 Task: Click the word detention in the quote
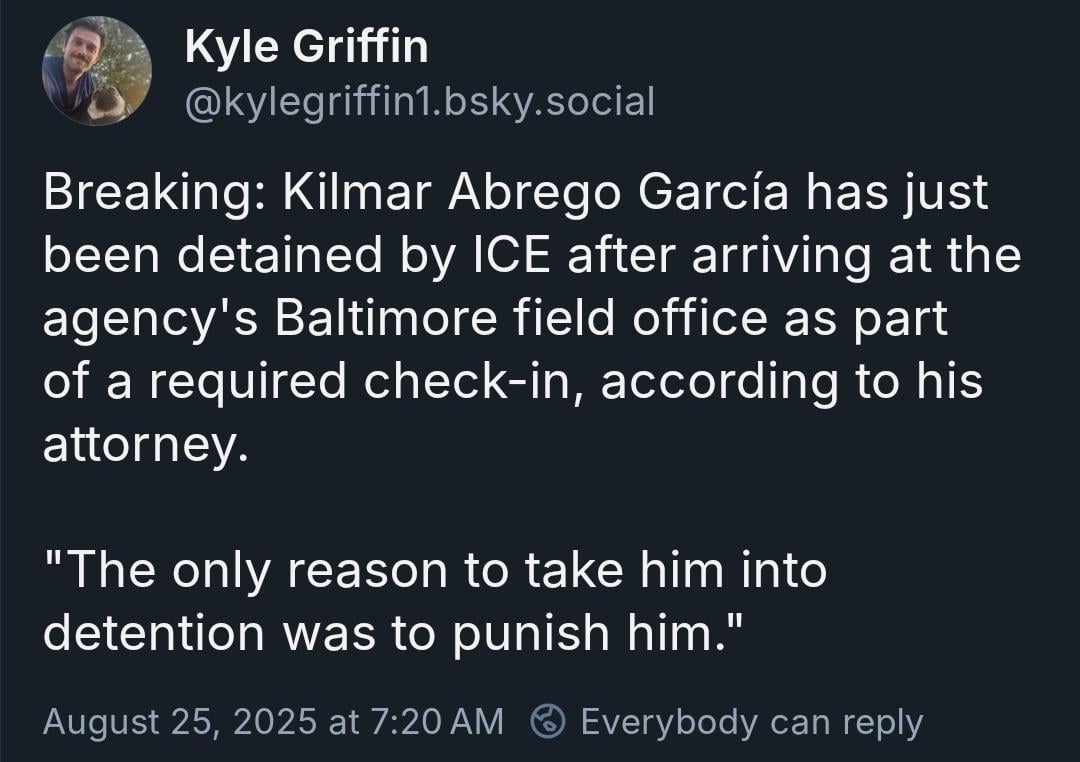(154, 632)
